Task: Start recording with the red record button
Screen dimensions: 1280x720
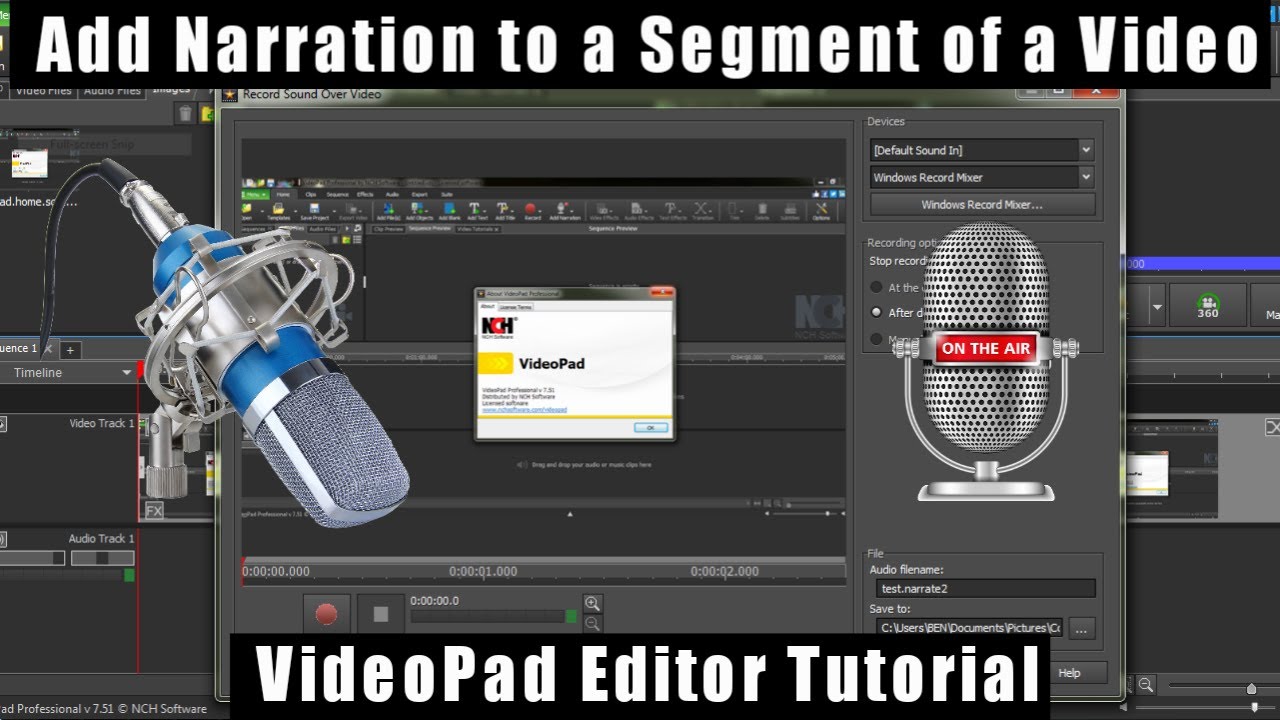Action: tap(326, 614)
